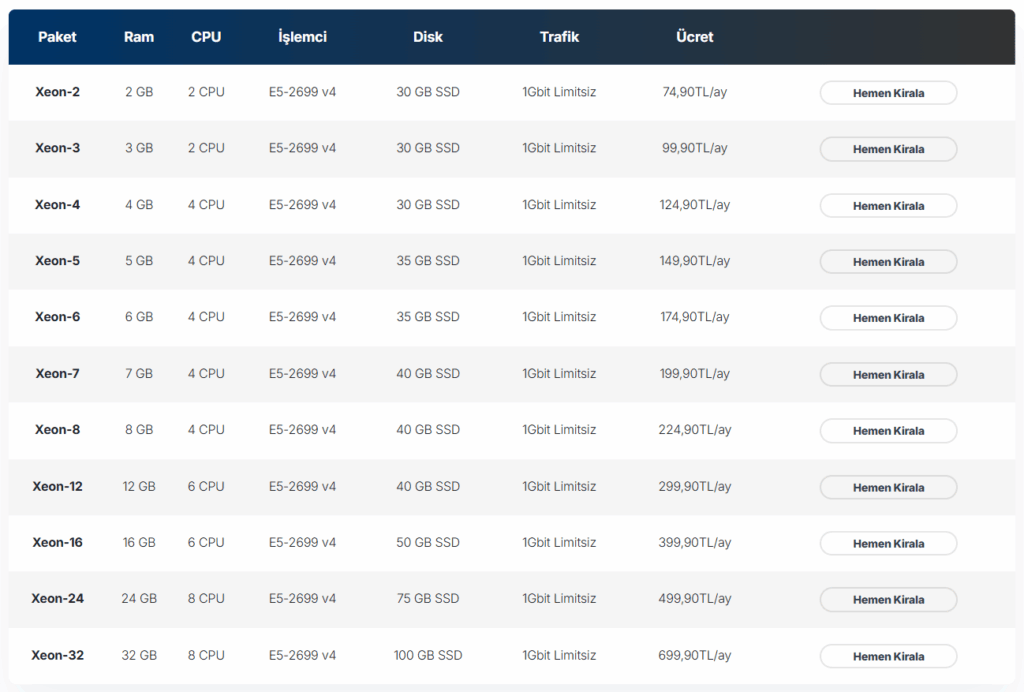Viewport: 1024px width, 692px height.
Task: Choose Hemen Kirala for the Xeon-12 package
Action: [x=888, y=488]
